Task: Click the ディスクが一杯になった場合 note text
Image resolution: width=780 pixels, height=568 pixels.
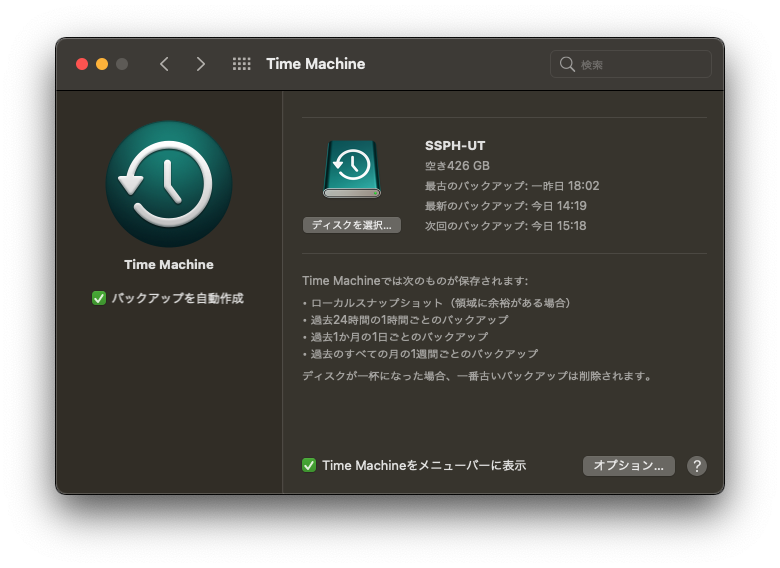Action: click(x=478, y=376)
